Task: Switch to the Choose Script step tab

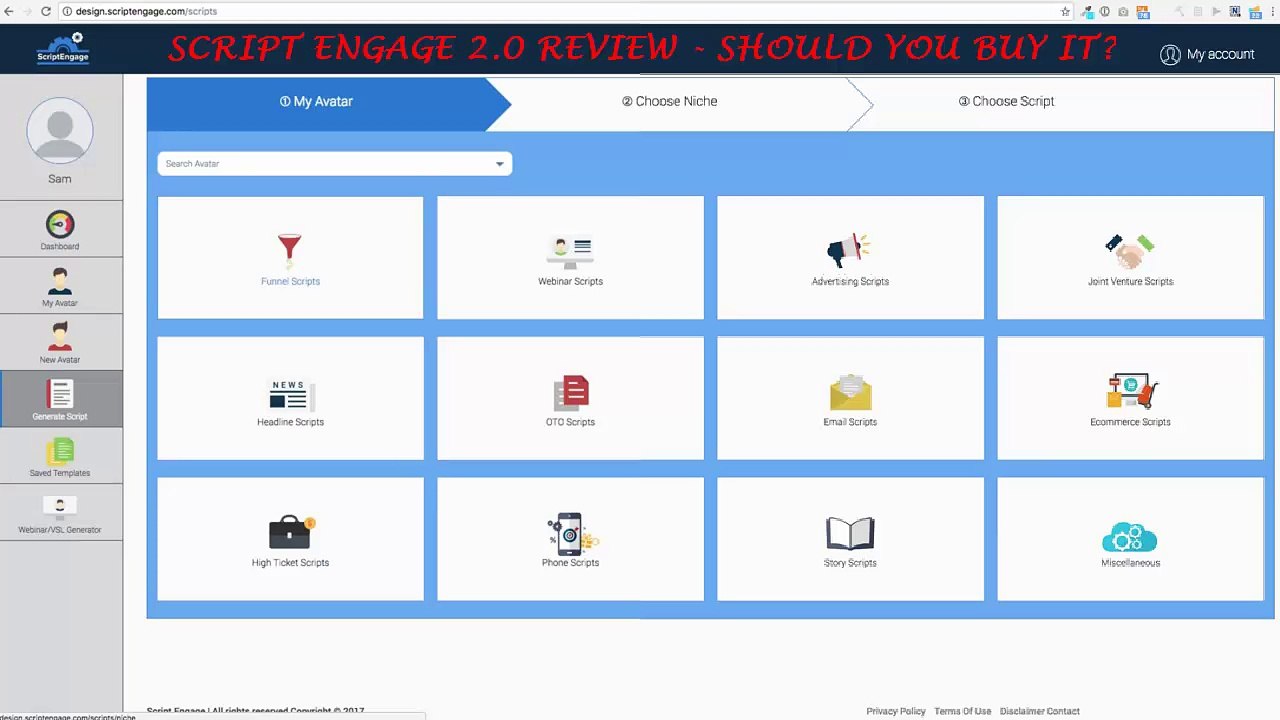Action: point(1007,101)
